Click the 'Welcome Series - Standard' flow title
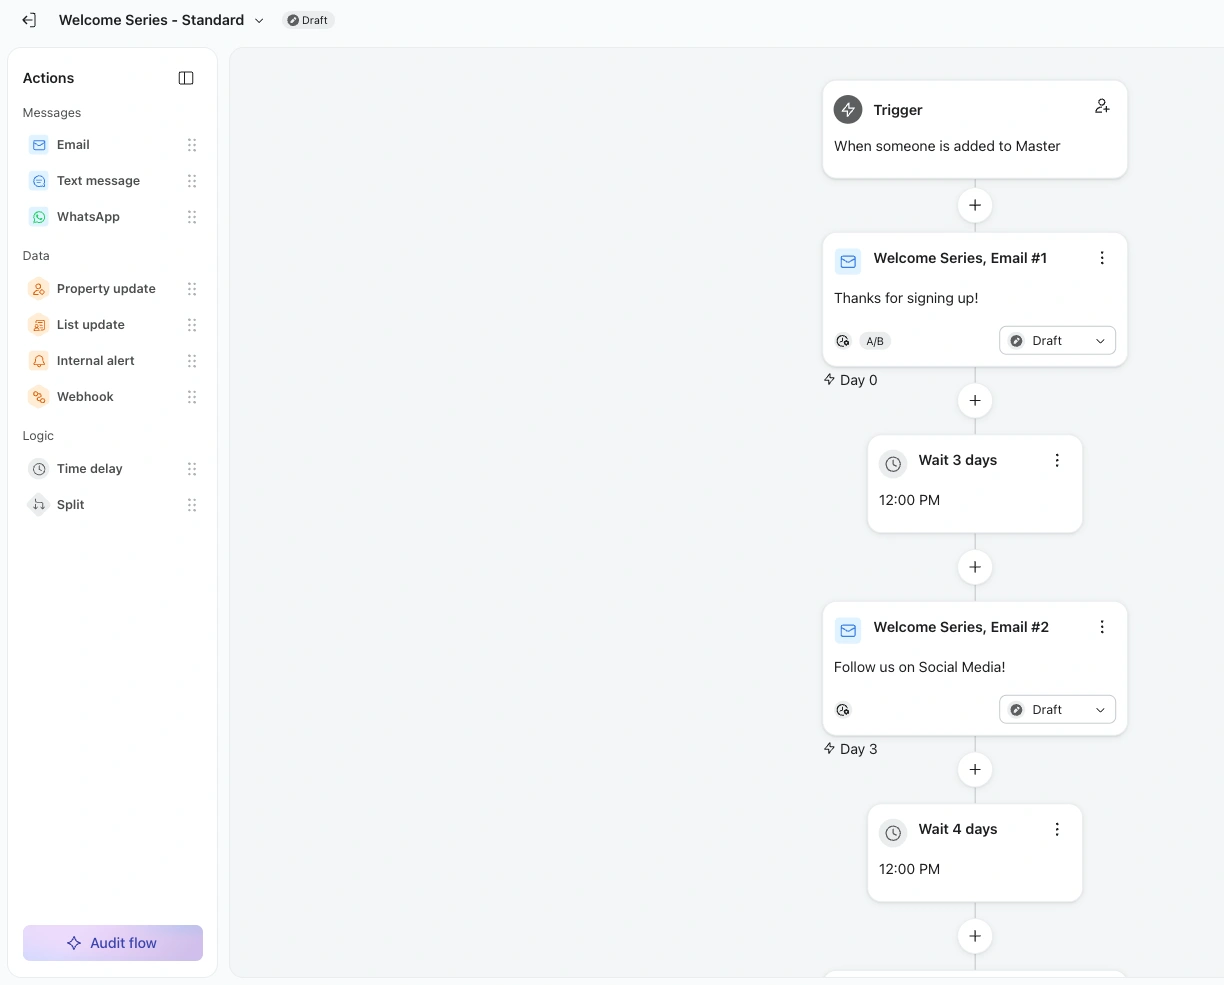 (151, 20)
